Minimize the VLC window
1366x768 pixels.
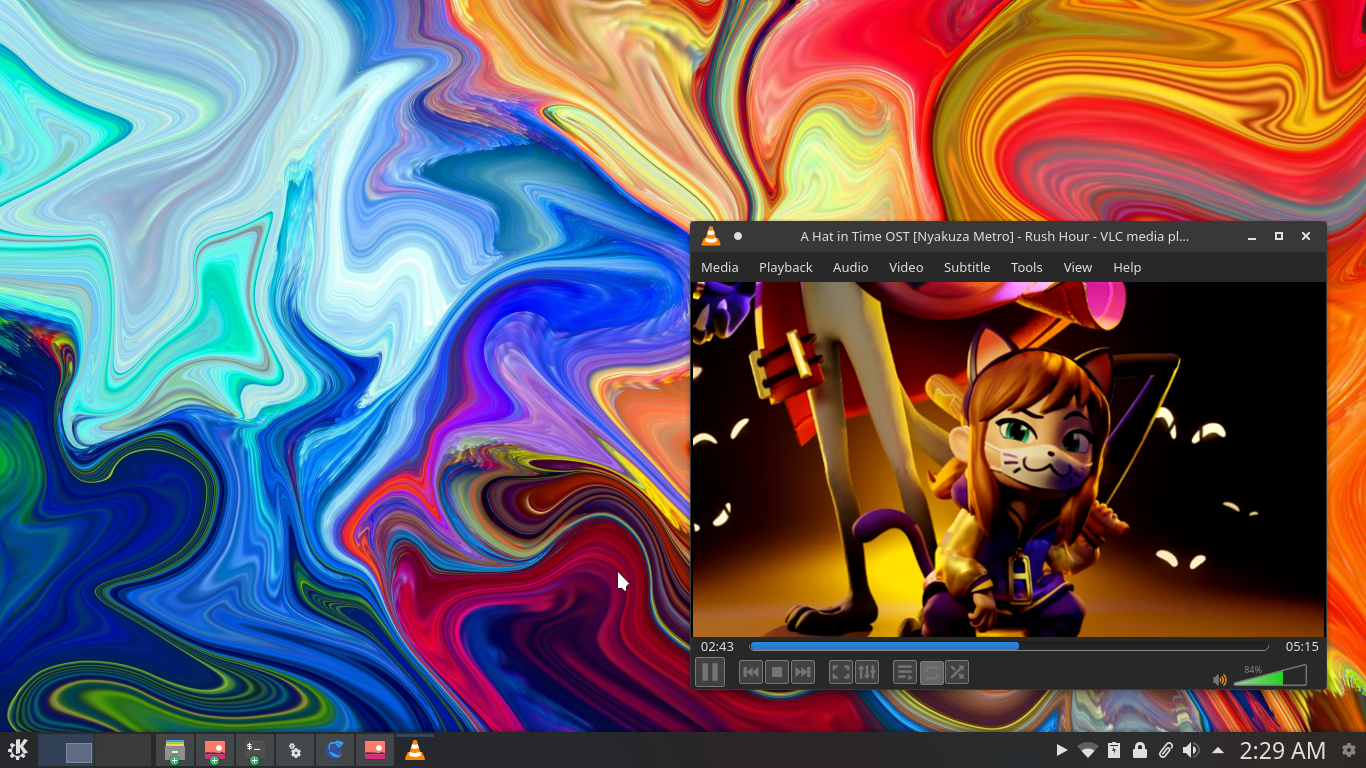click(1252, 237)
